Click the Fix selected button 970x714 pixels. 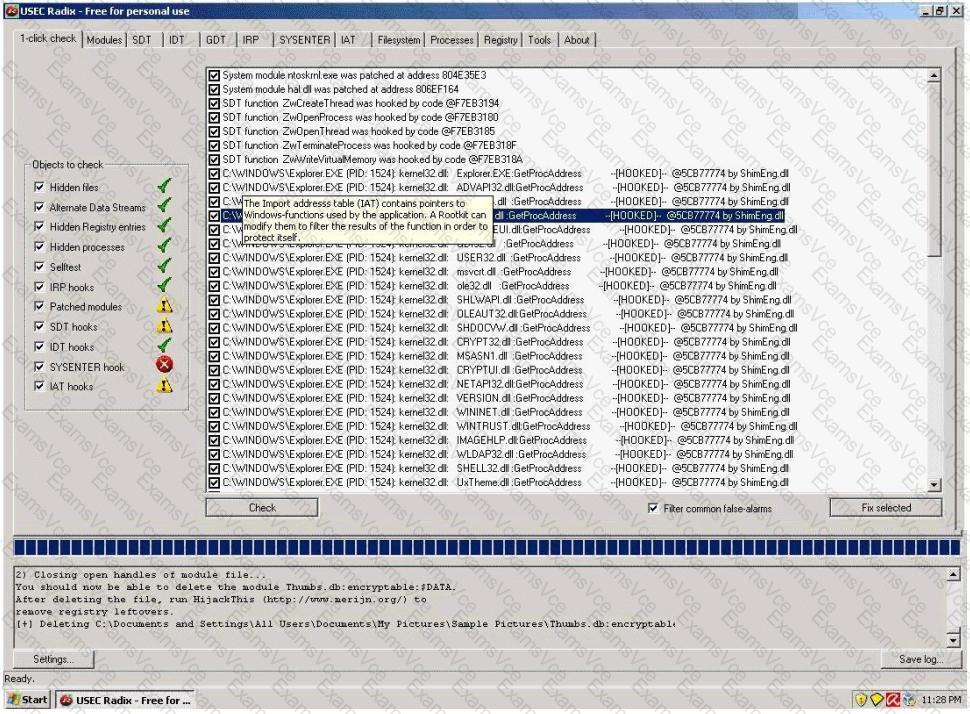886,508
